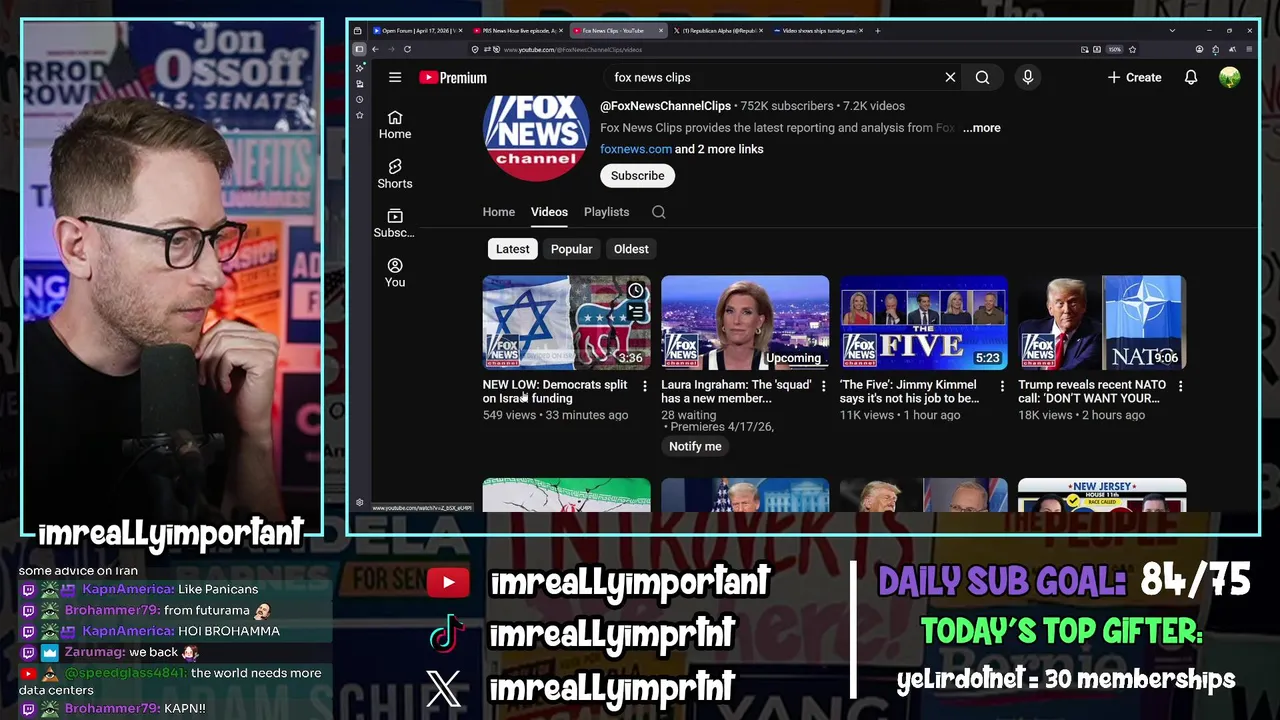
Task: Clear the search box with X
Action: 950,77
